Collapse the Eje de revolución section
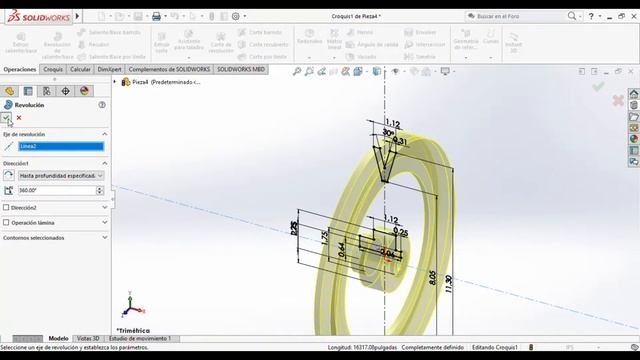The width and height of the screenshot is (640, 360). tap(105, 134)
